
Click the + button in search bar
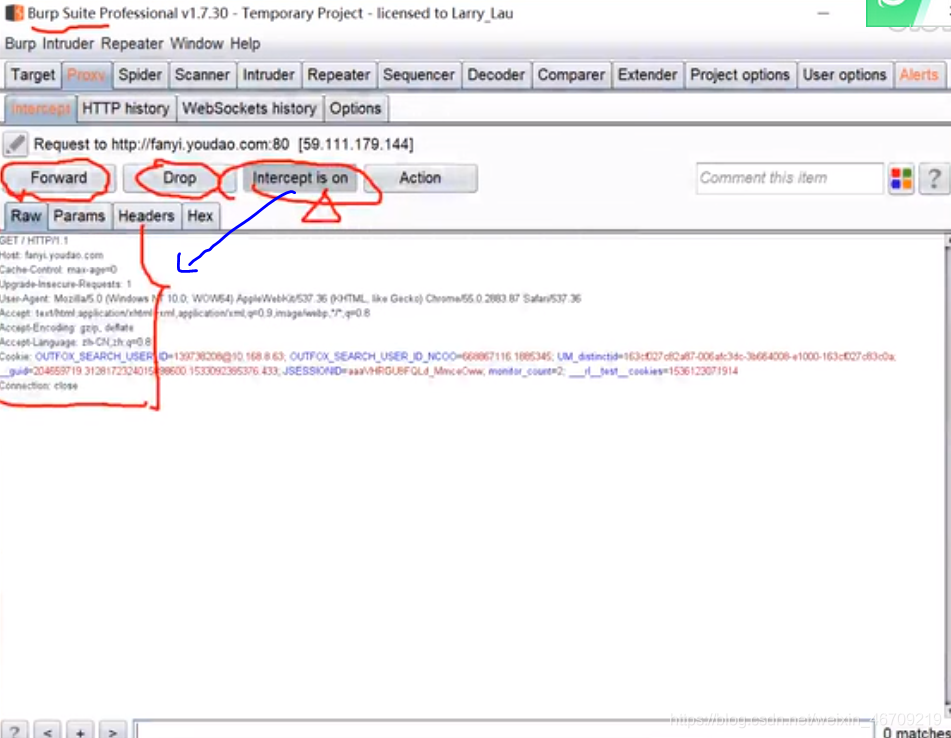80,730
